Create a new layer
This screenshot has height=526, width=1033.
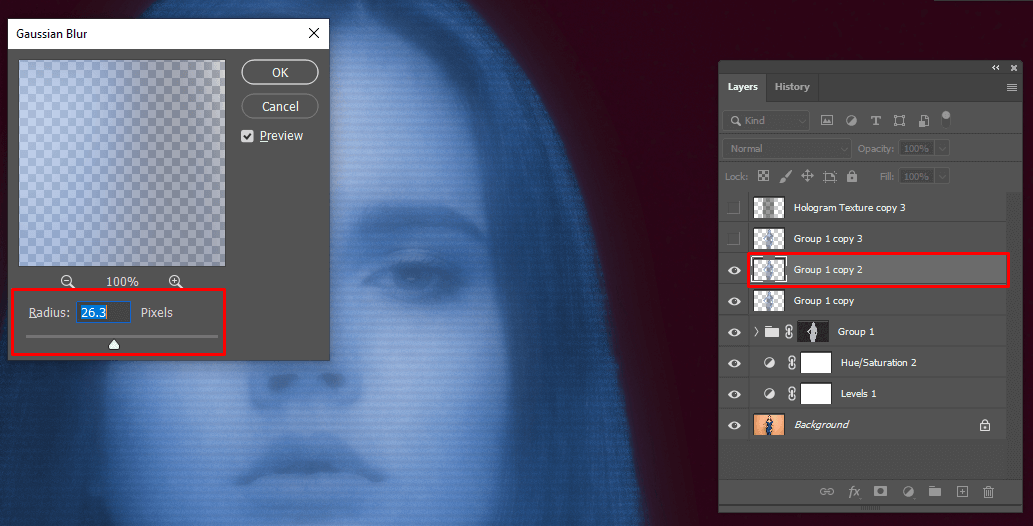pyautogui.click(x=962, y=491)
